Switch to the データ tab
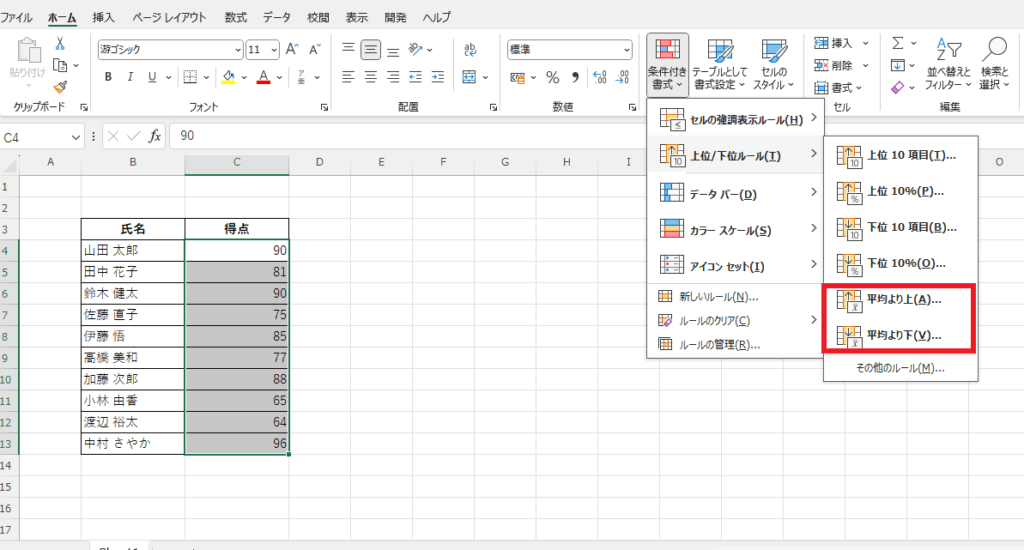Screen dimensions: 1024x550 pyautogui.click(x=277, y=18)
